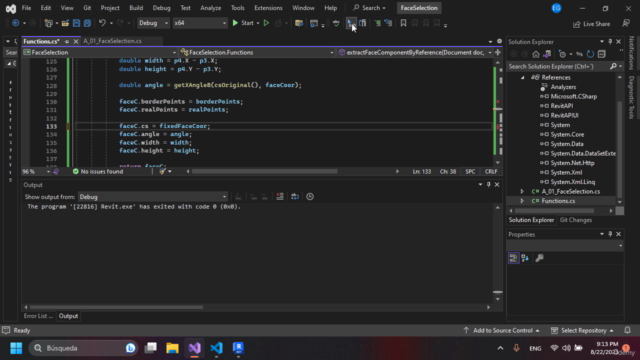Undo last edit with Undo arrow
This screenshot has height=360, width=640.
coord(102,23)
